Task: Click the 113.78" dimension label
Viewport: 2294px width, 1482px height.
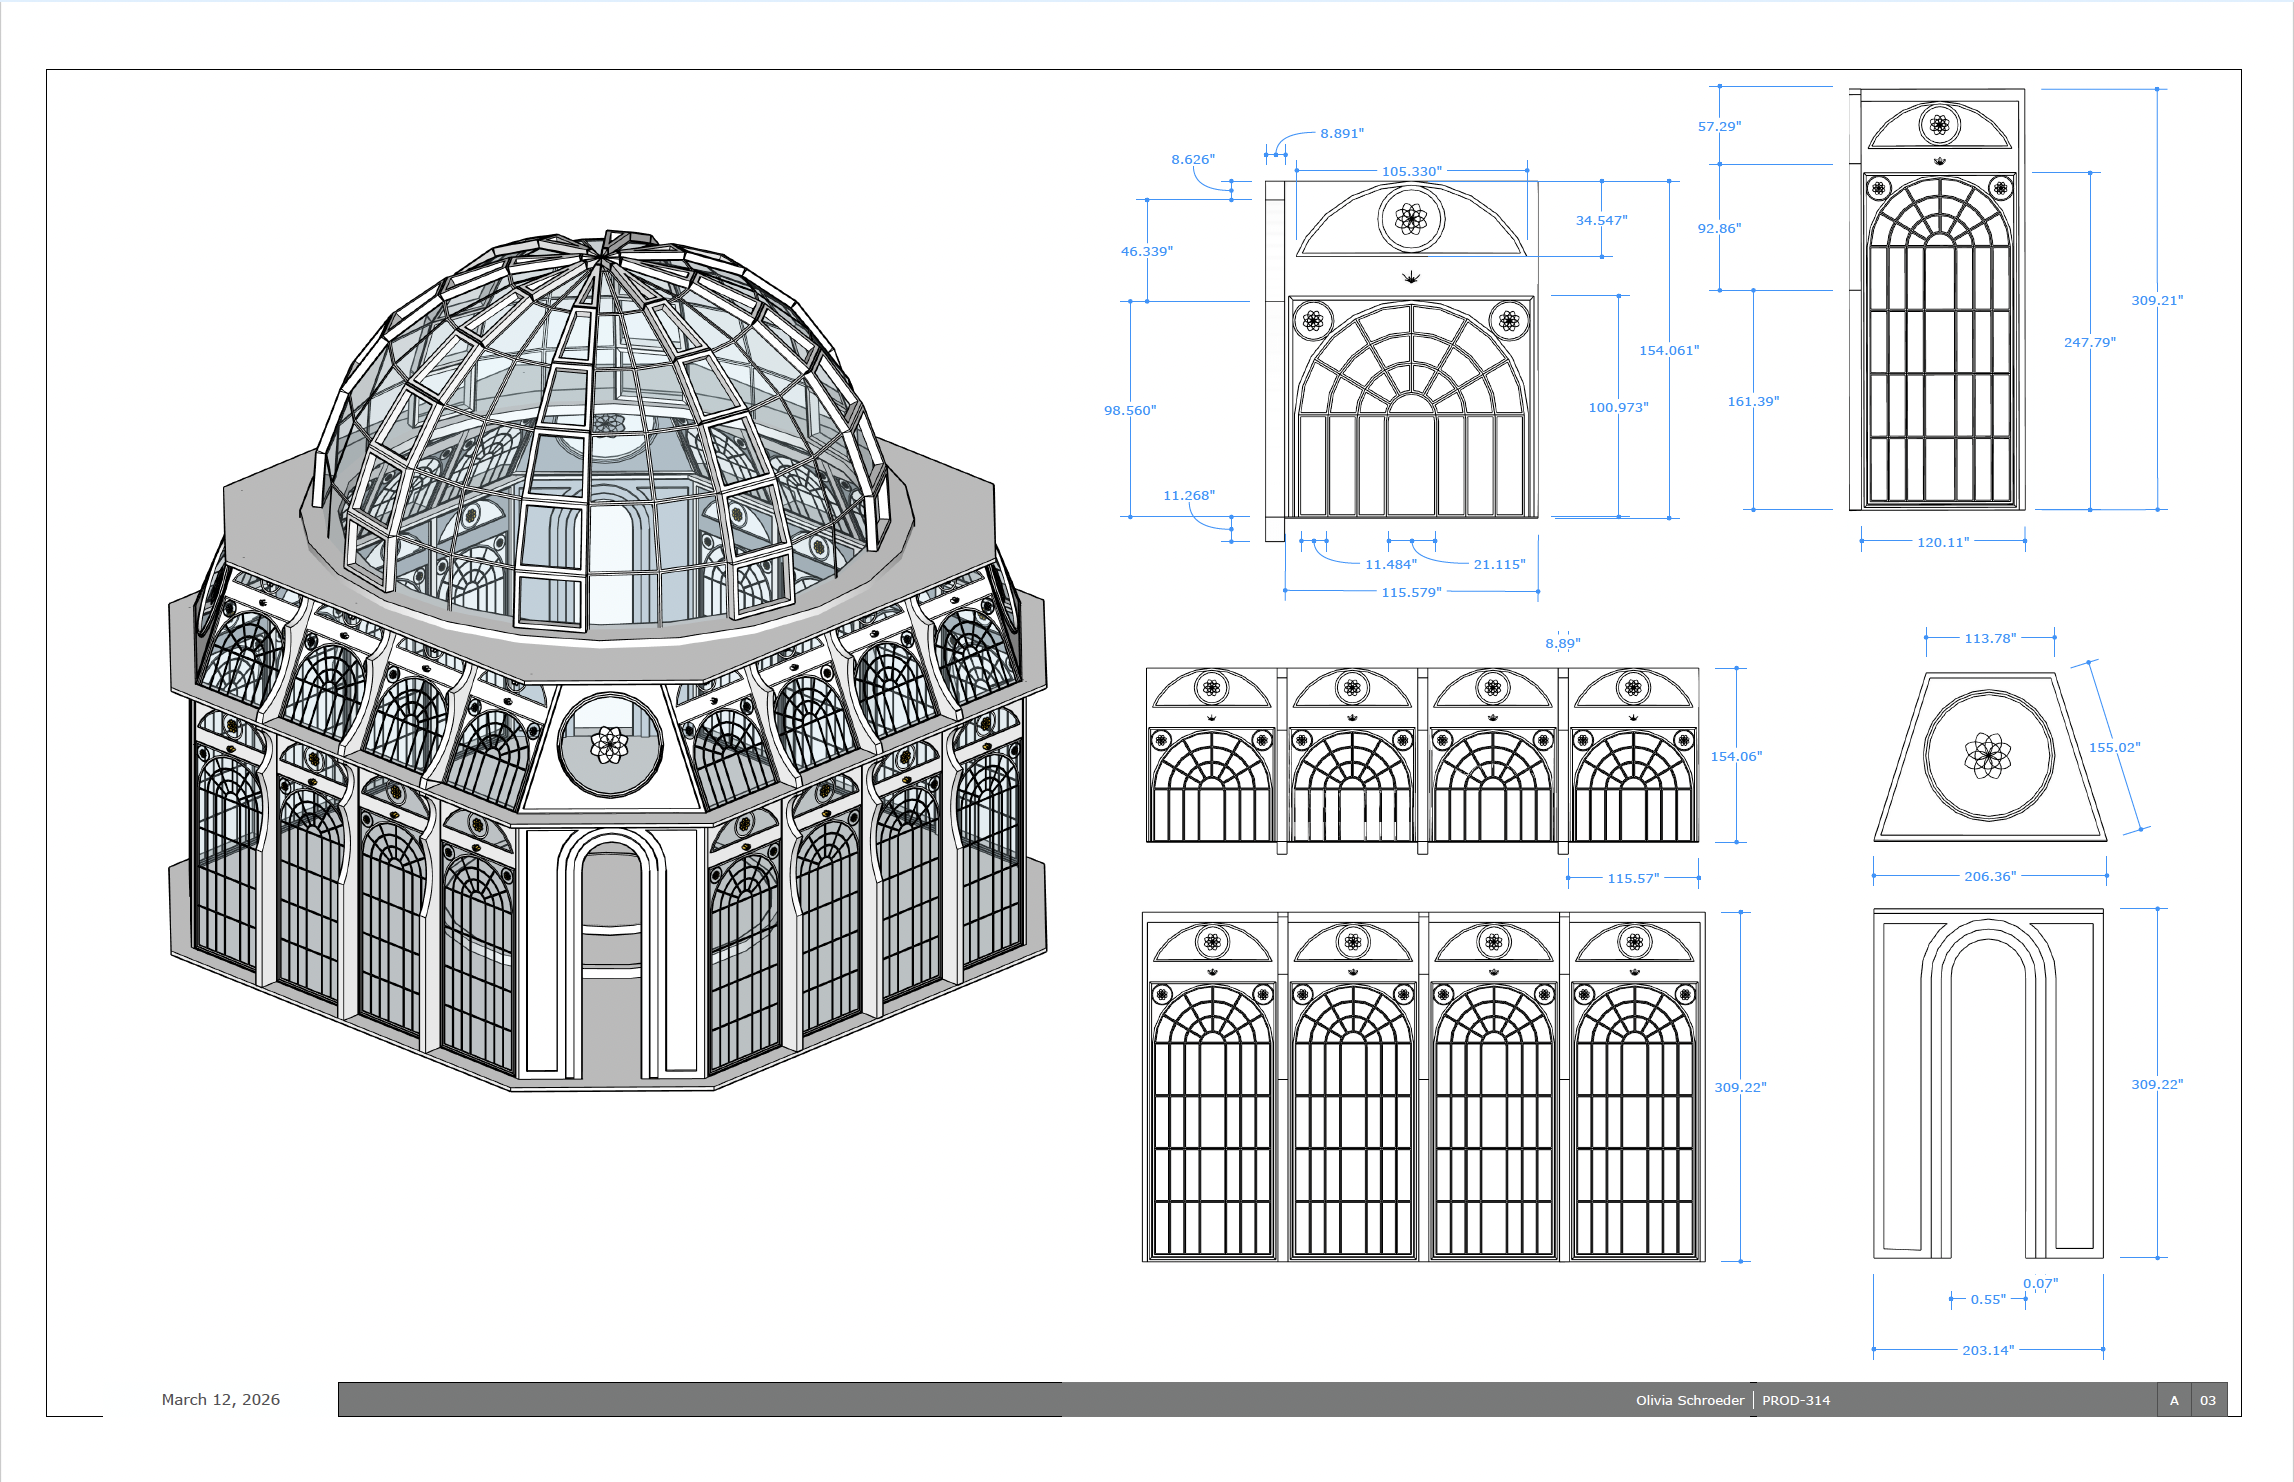Action: [x=1990, y=638]
